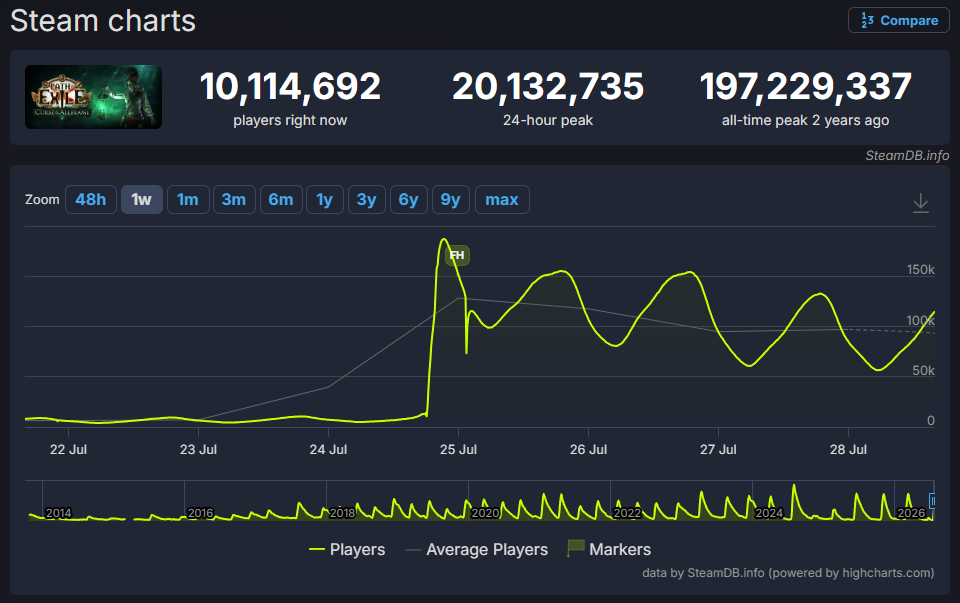The width and height of the screenshot is (960, 603).
Task: Toggle the Markers legend item
Action: 609,549
